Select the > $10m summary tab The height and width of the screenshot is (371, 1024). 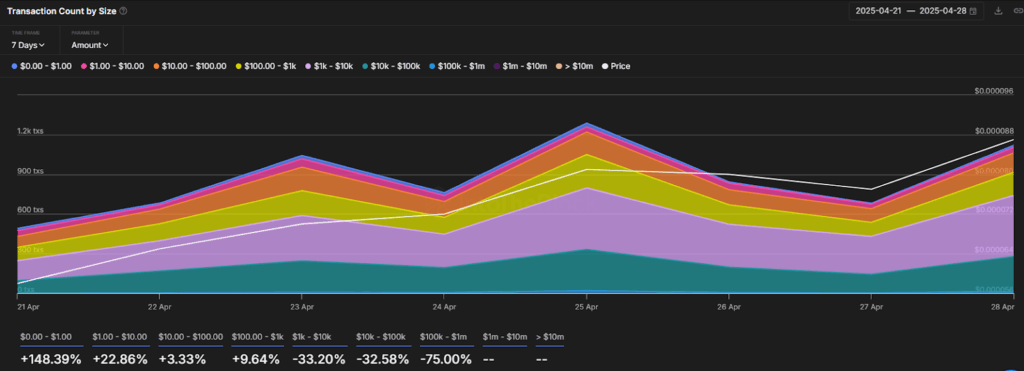coord(550,349)
